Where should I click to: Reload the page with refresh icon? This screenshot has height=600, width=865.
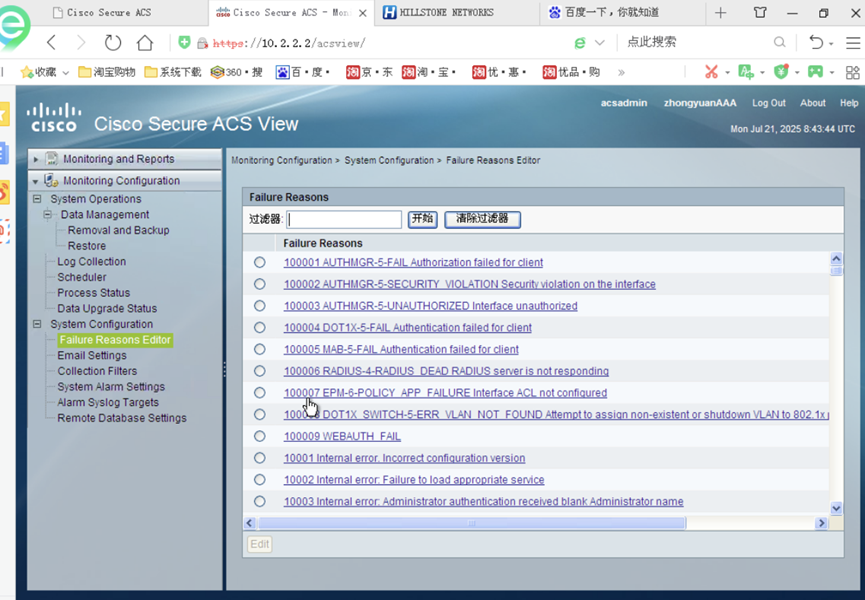pyautogui.click(x=113, y=42)
